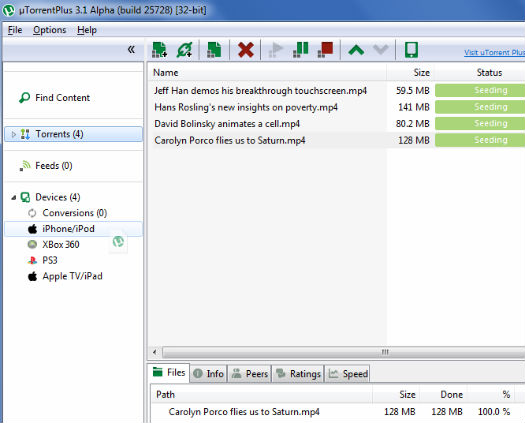
Task: Click the dragged uTorrent icon near XBox 360
Action: click(x=118, y=241)
